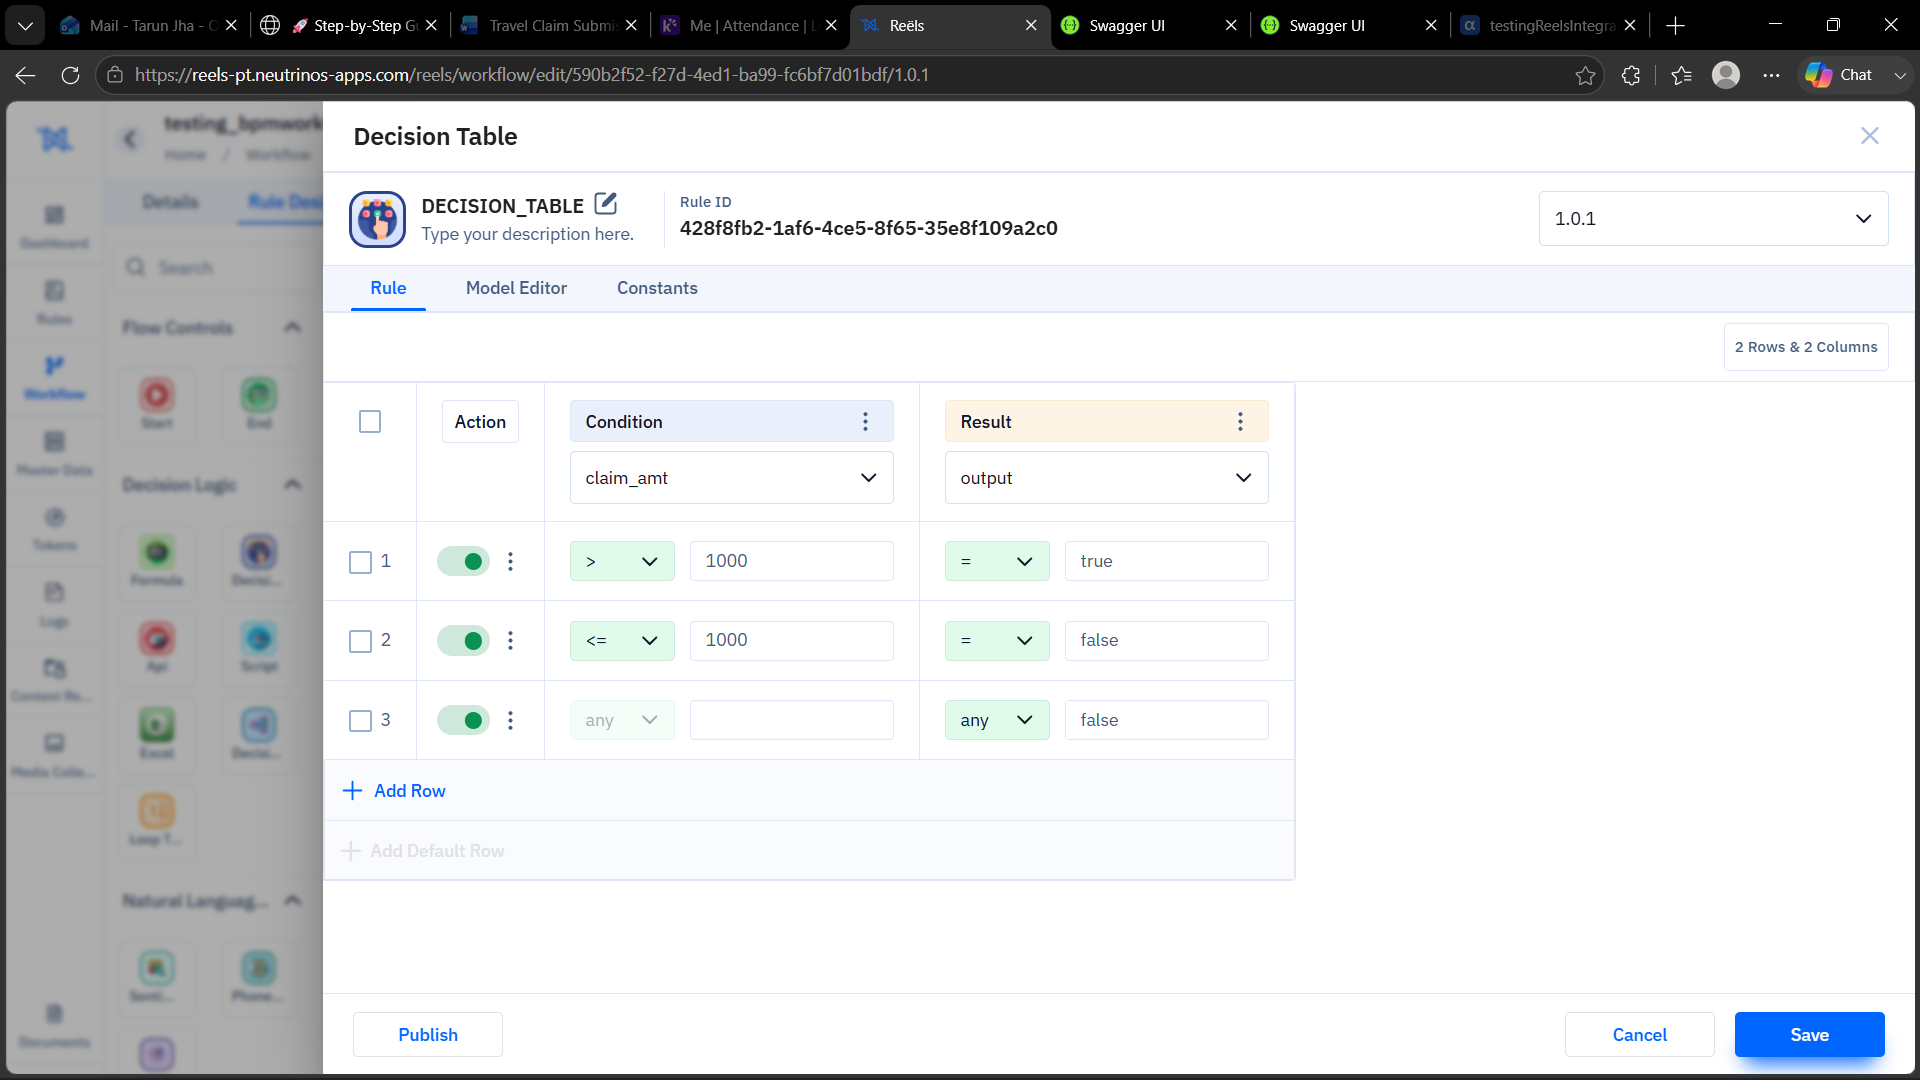The image size is (1920, 1080).
Task: Edit the DECISION_TABLE name pencil icon
Action: tap(606, 204)
